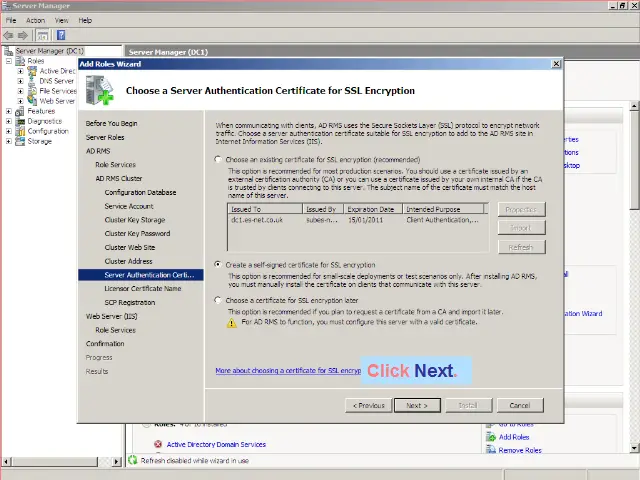Click the Add Roles link in background
640x480 pixels.
pyautogui.click(x=514, y=437)
